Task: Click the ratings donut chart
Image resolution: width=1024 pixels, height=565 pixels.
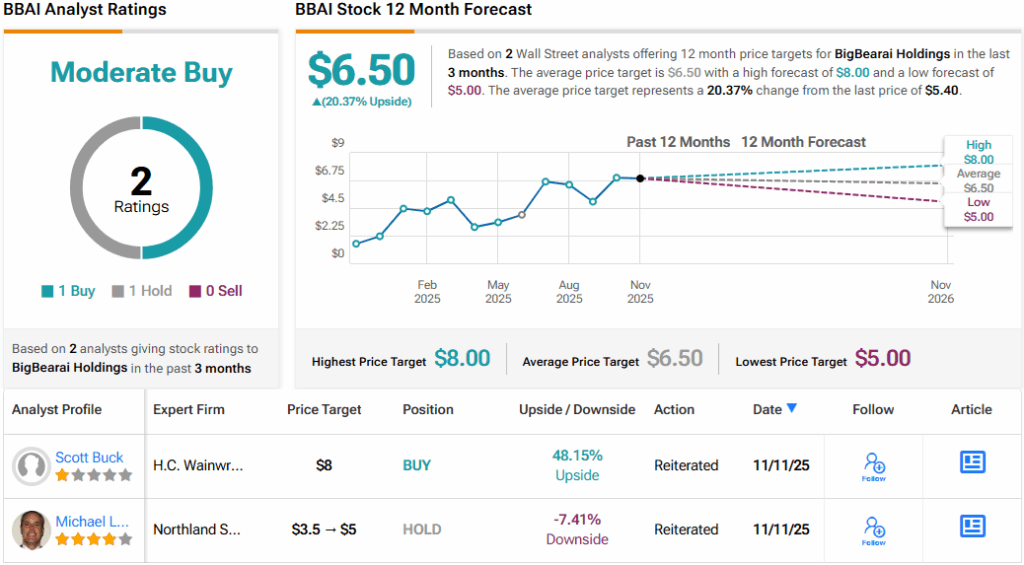Action: click(x=141, y=187)
